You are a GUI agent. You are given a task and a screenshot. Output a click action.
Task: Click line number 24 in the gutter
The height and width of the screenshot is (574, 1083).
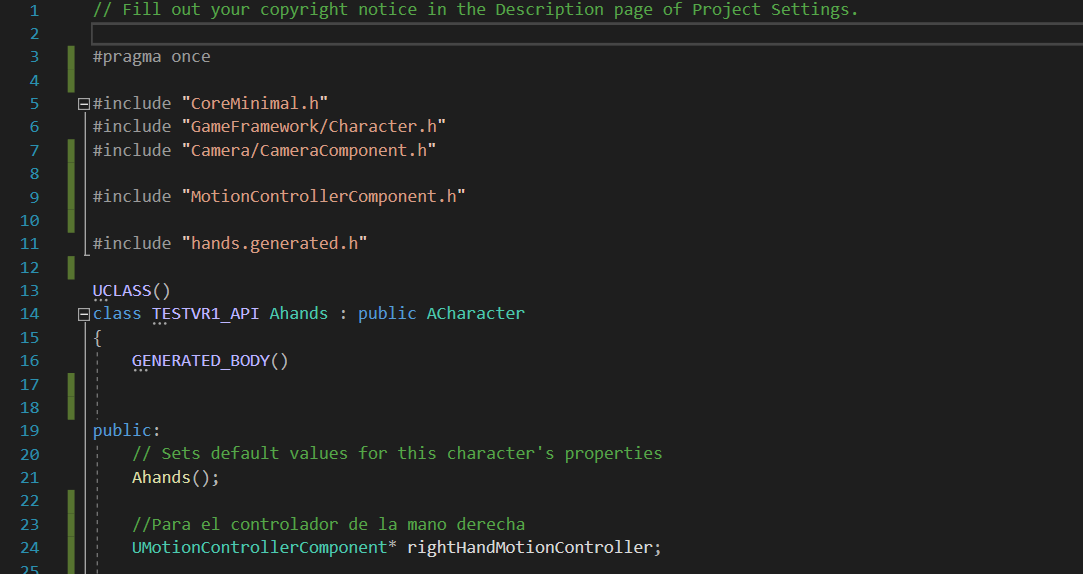coord(30,547)
